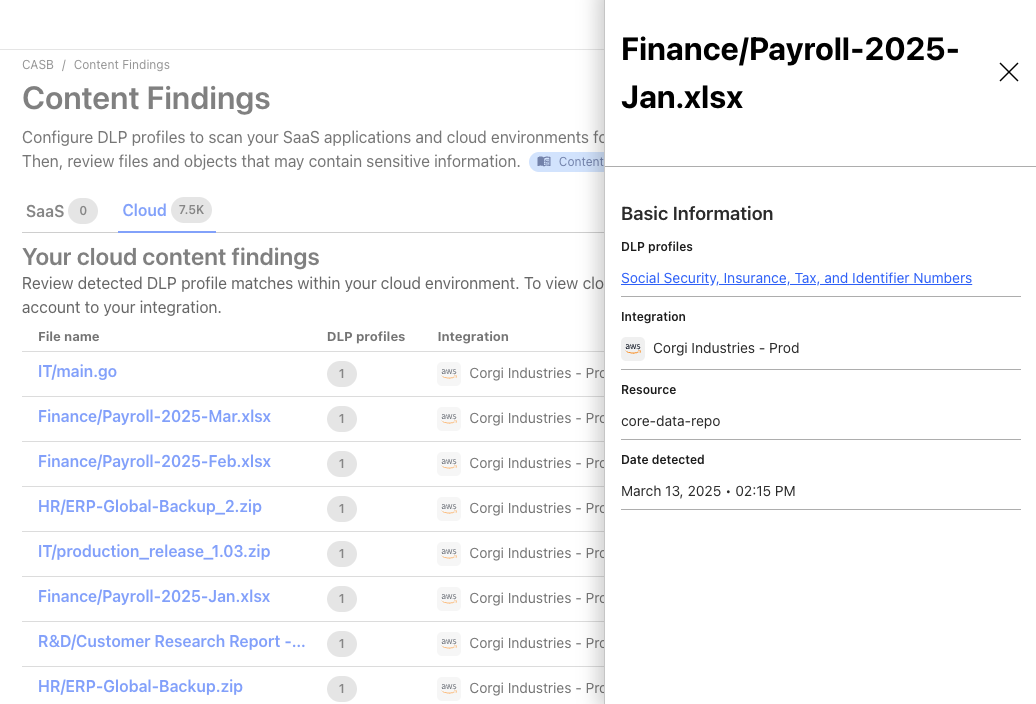The image size is (1036, 704).
Task: Open Finance/Payroll-2025-Jan.xlsx row link
Action: [x=154, y=596]
